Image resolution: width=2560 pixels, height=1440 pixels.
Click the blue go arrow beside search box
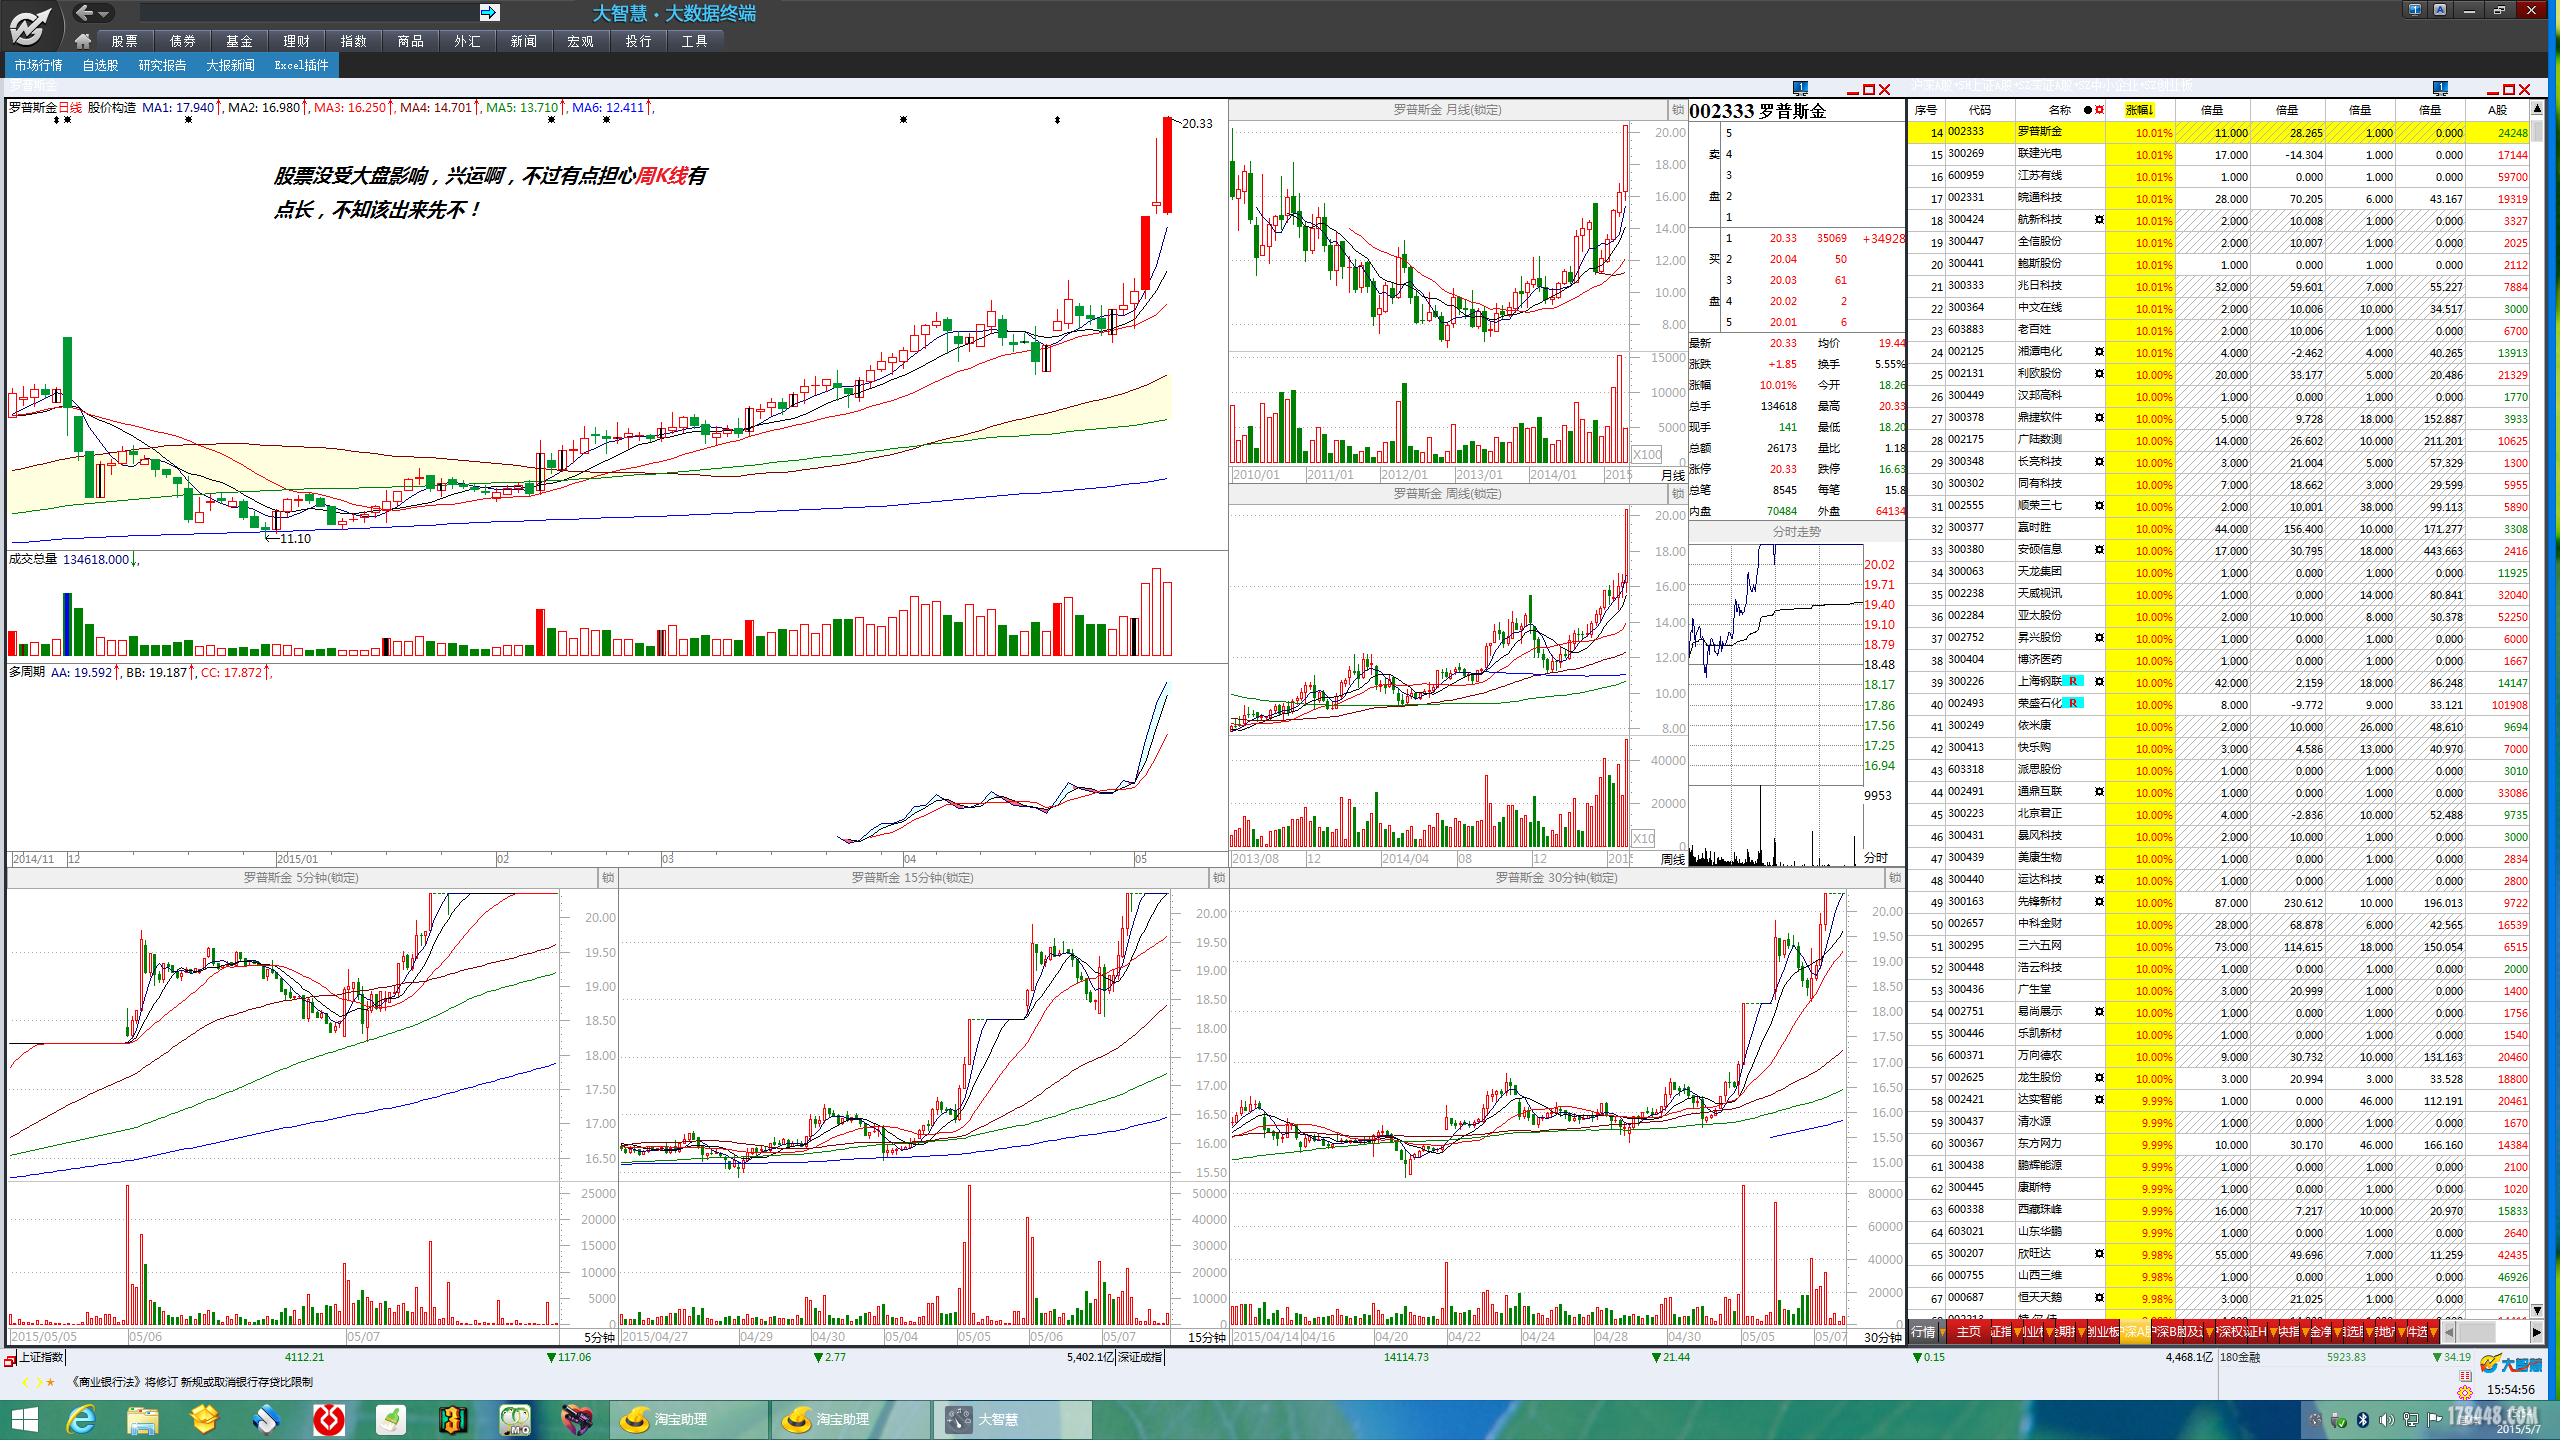click(489, 13)
